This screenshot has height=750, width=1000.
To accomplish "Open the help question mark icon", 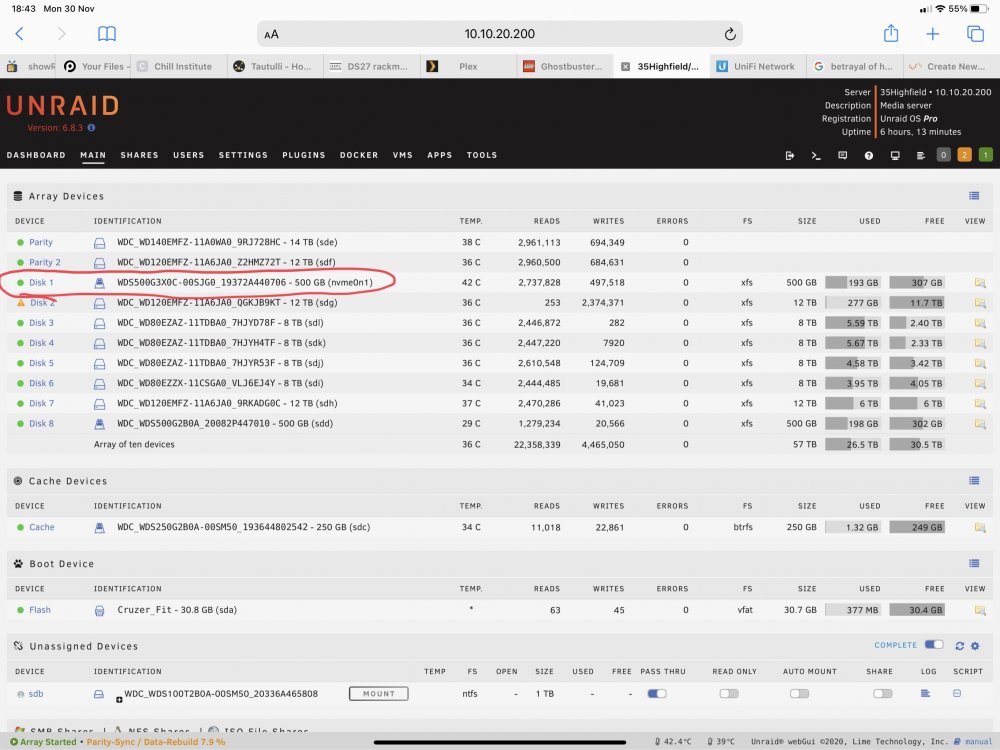I will [869, 156].
